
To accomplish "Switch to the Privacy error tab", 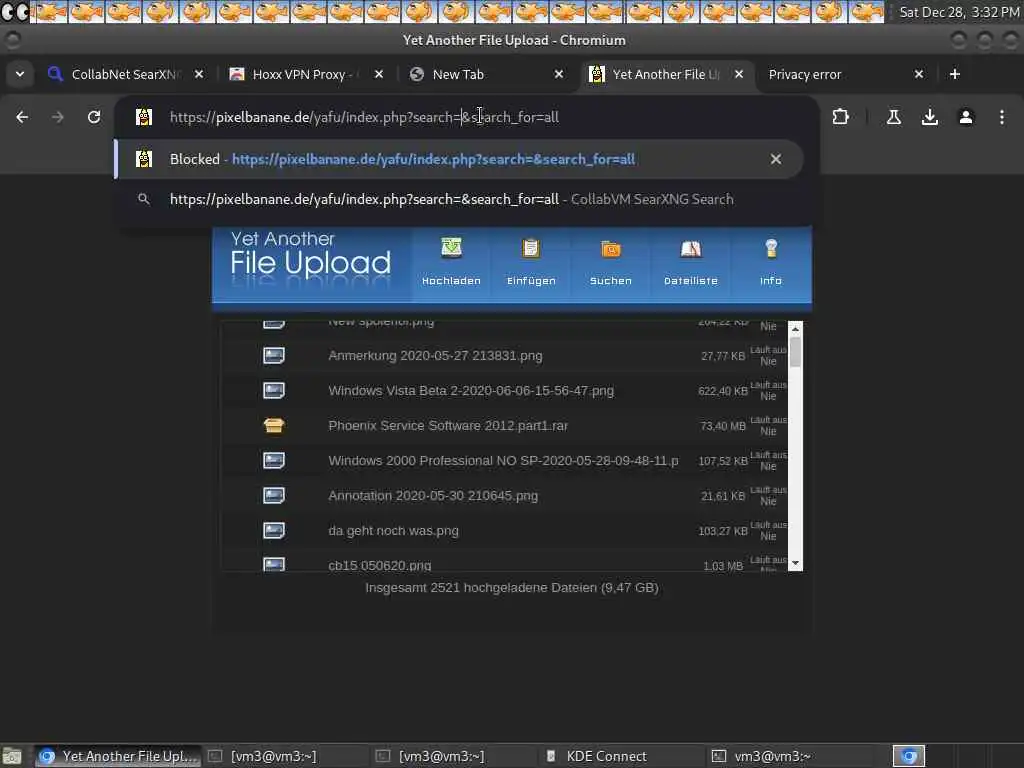I will pyautogui.click(x=845, y=74).
